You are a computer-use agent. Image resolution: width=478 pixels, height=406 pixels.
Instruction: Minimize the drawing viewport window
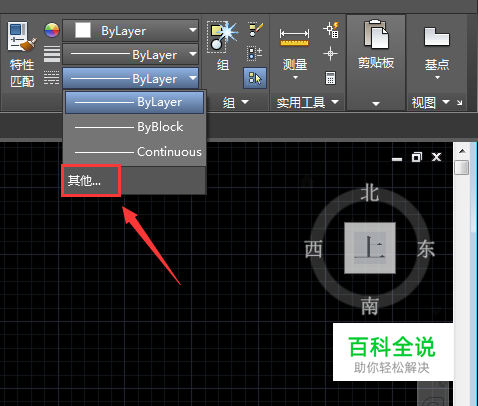(x=397, y=158)
